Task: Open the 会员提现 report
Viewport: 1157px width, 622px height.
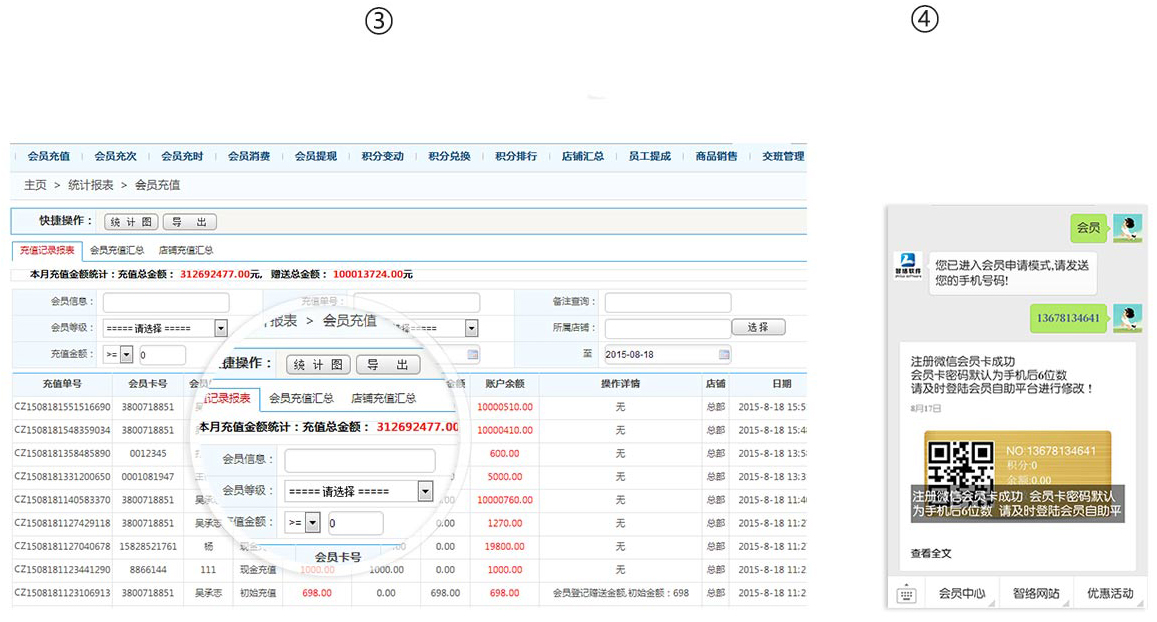Action: click(316, 156)
